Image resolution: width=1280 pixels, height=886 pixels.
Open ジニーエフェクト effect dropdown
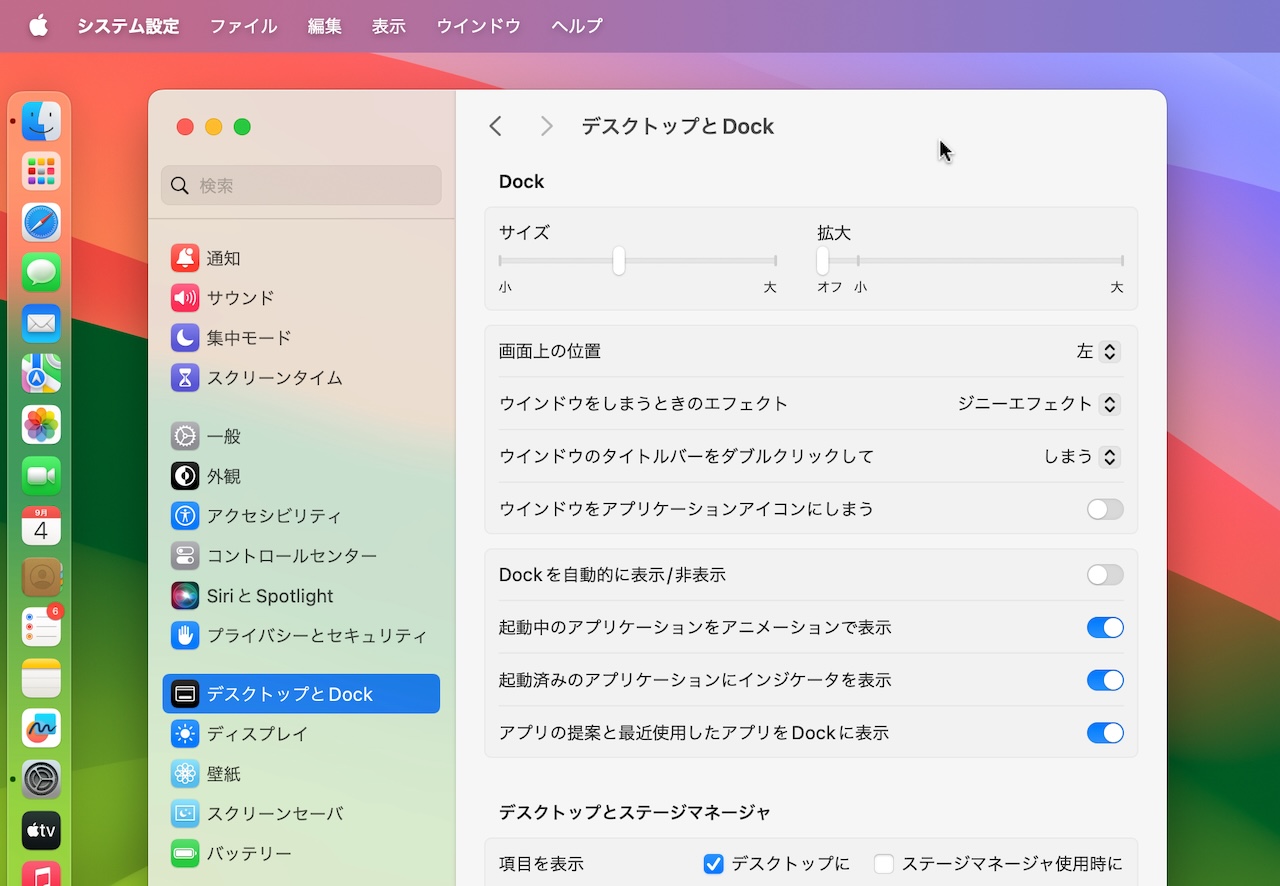coord(1038,404)
